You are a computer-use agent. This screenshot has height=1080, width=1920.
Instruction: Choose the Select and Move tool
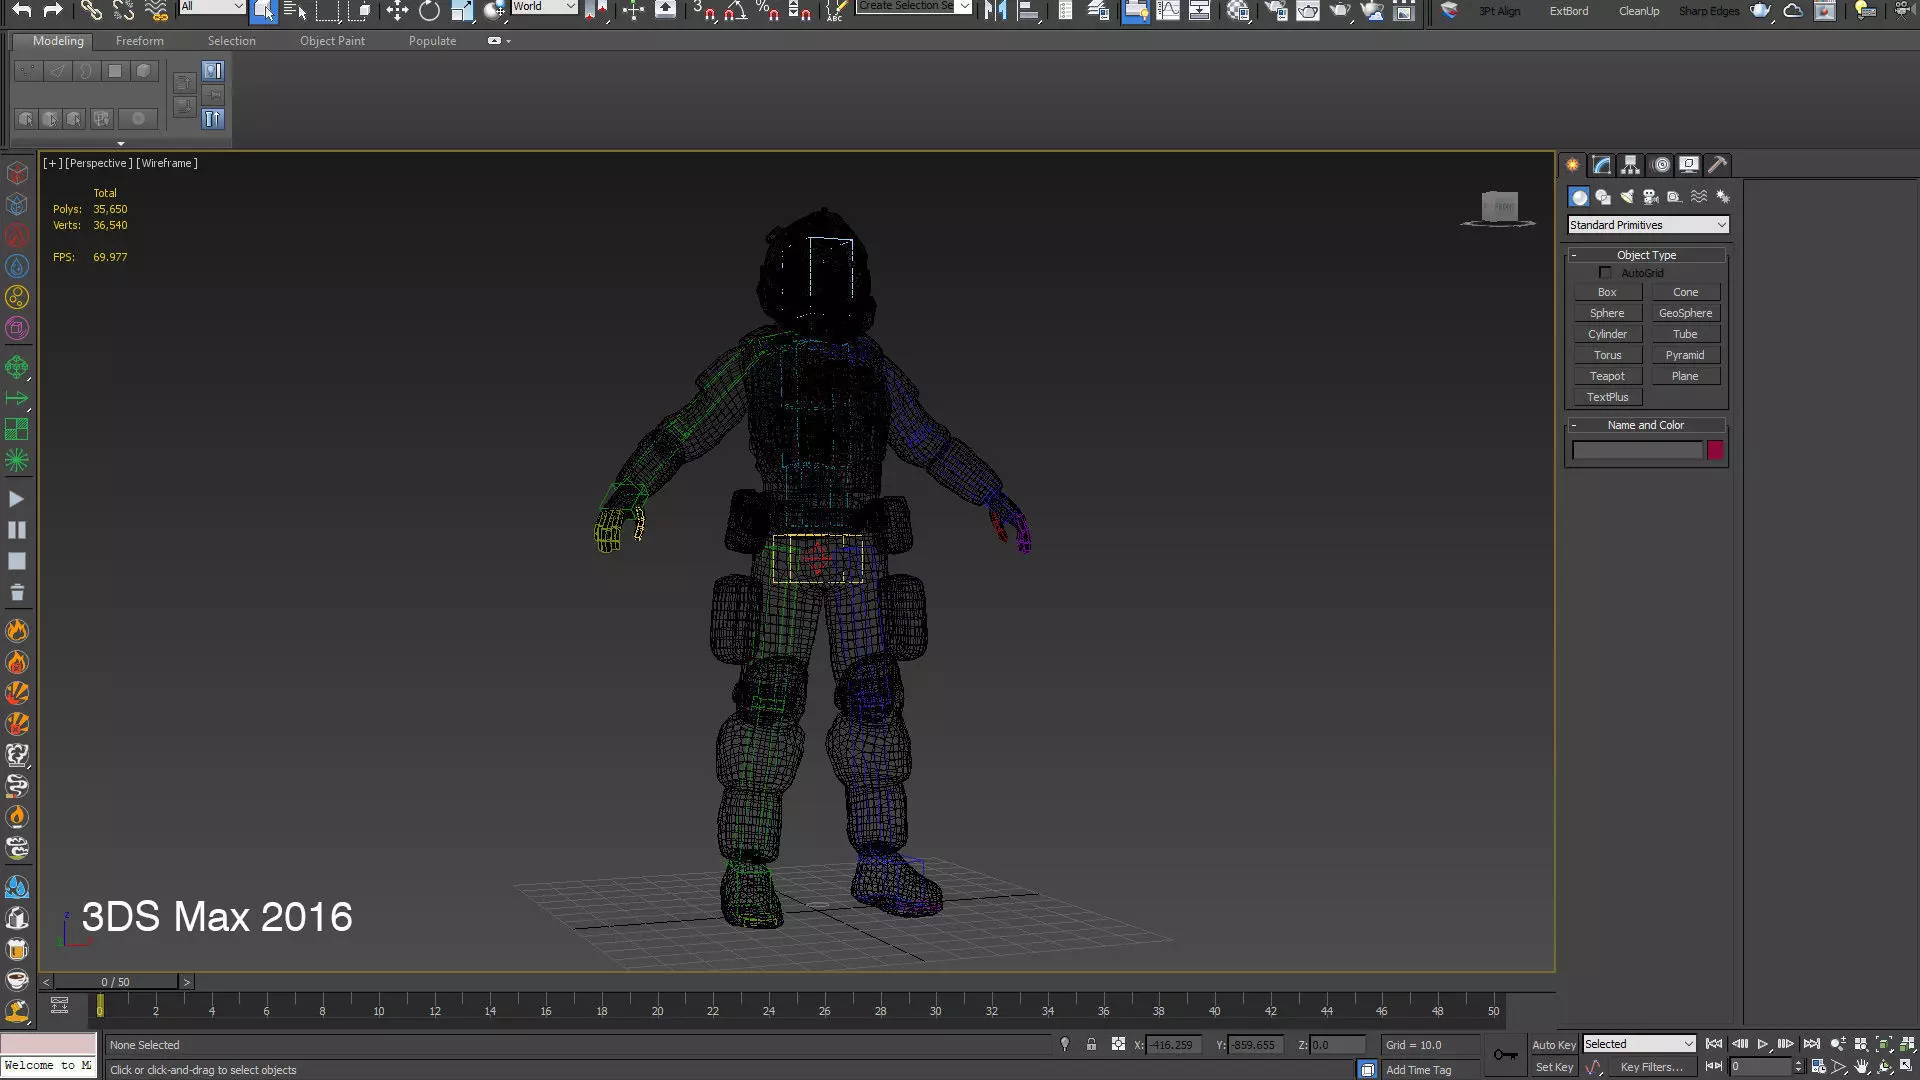[397, 10]
